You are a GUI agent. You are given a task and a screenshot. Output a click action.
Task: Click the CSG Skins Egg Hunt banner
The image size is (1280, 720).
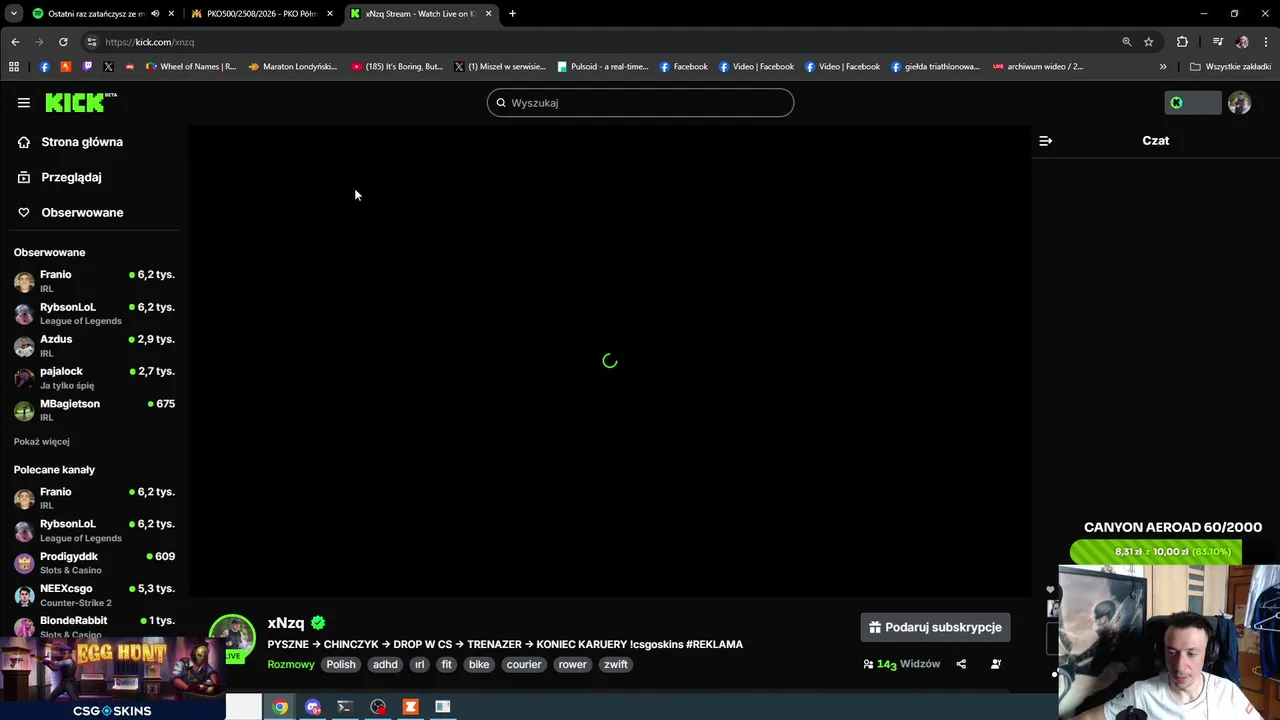point(112,680)
